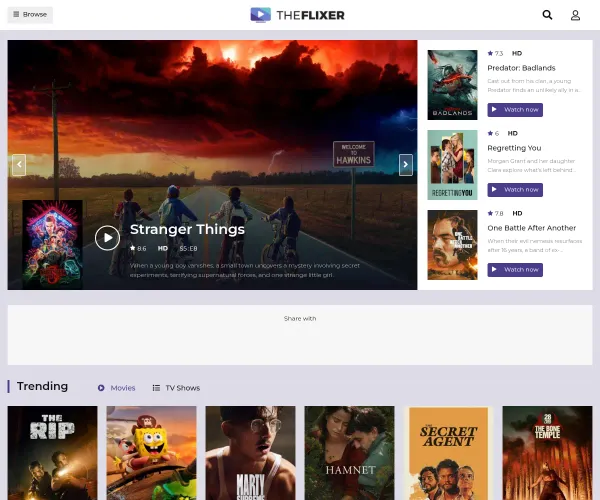
Task: Click the Predator: Badlands poster
Action: pos(452,85)
